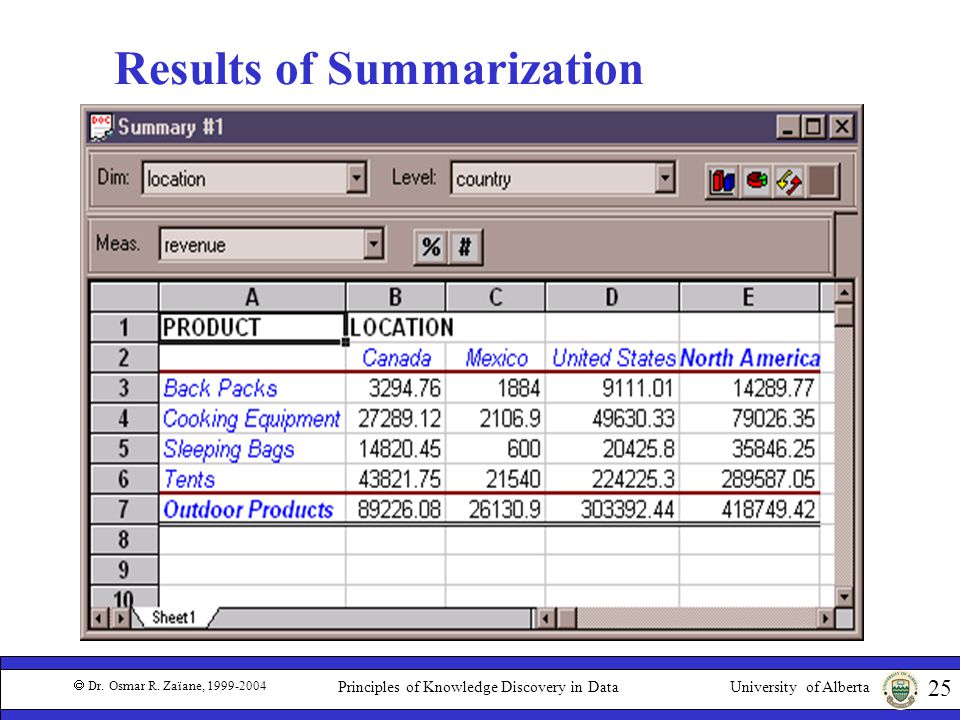960x720 pixels.
Task: Close the Summary #1 window
Action: pyautogui.click(x=842, y=127)
